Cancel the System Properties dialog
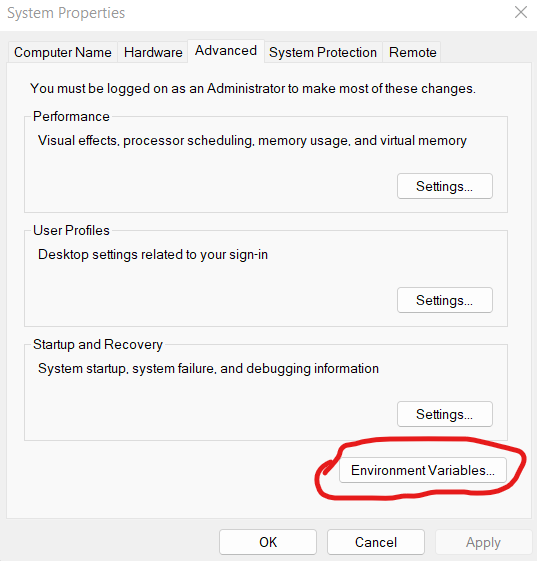The width and height of the screenshot is (537, 561). tap(376, 542)
